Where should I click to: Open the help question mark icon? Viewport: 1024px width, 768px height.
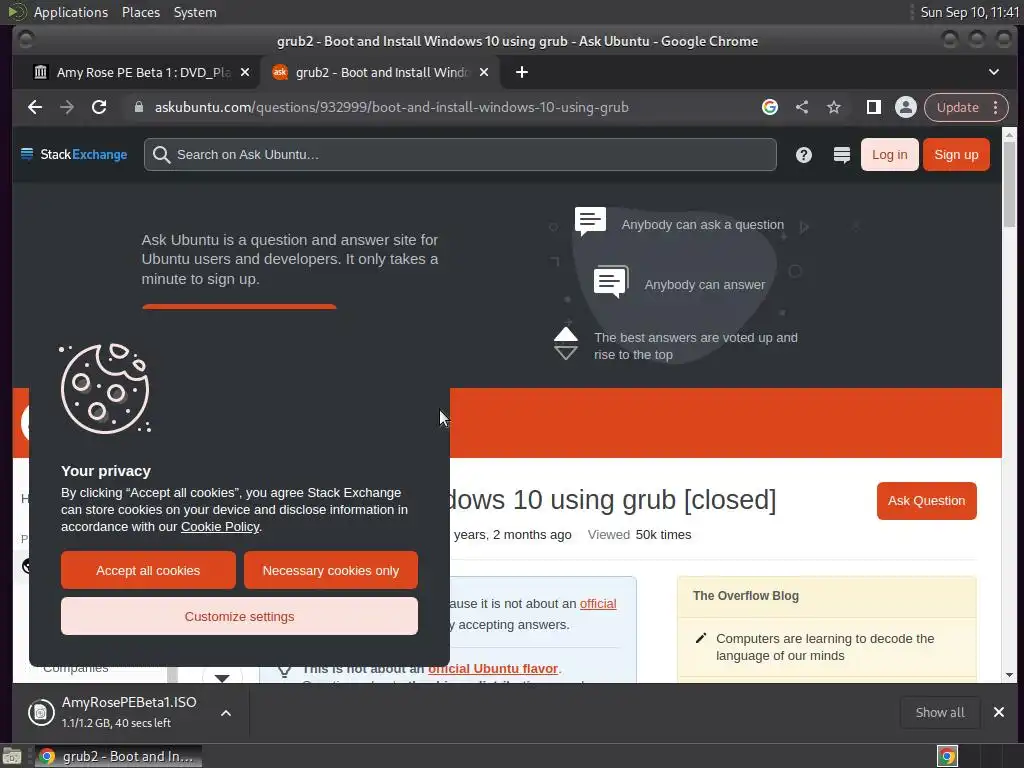tap(804, 155)
